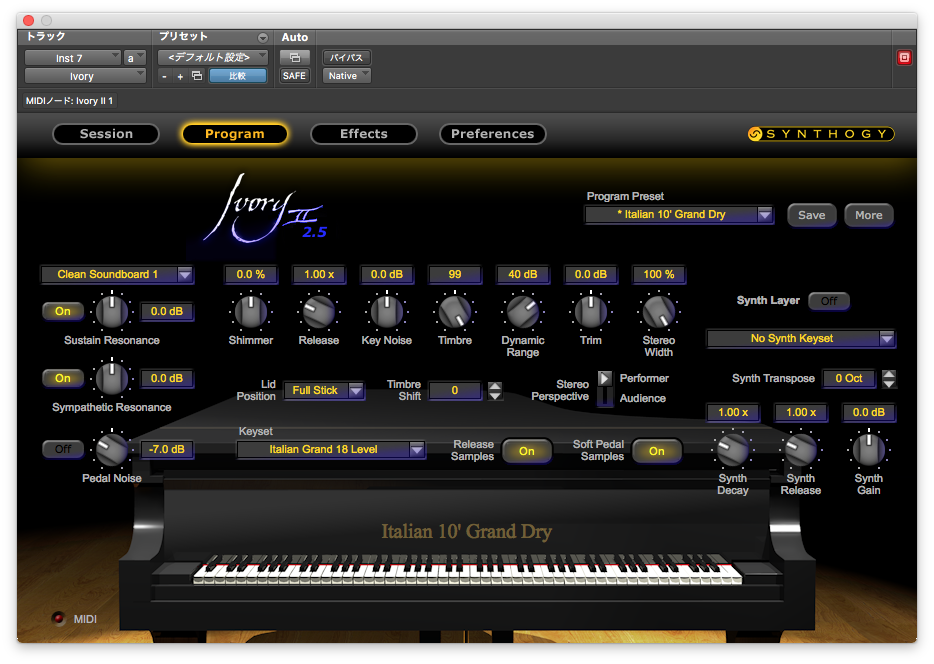
Task: Click the Dynamic Range 40 dB field
Action: (523, 275)
